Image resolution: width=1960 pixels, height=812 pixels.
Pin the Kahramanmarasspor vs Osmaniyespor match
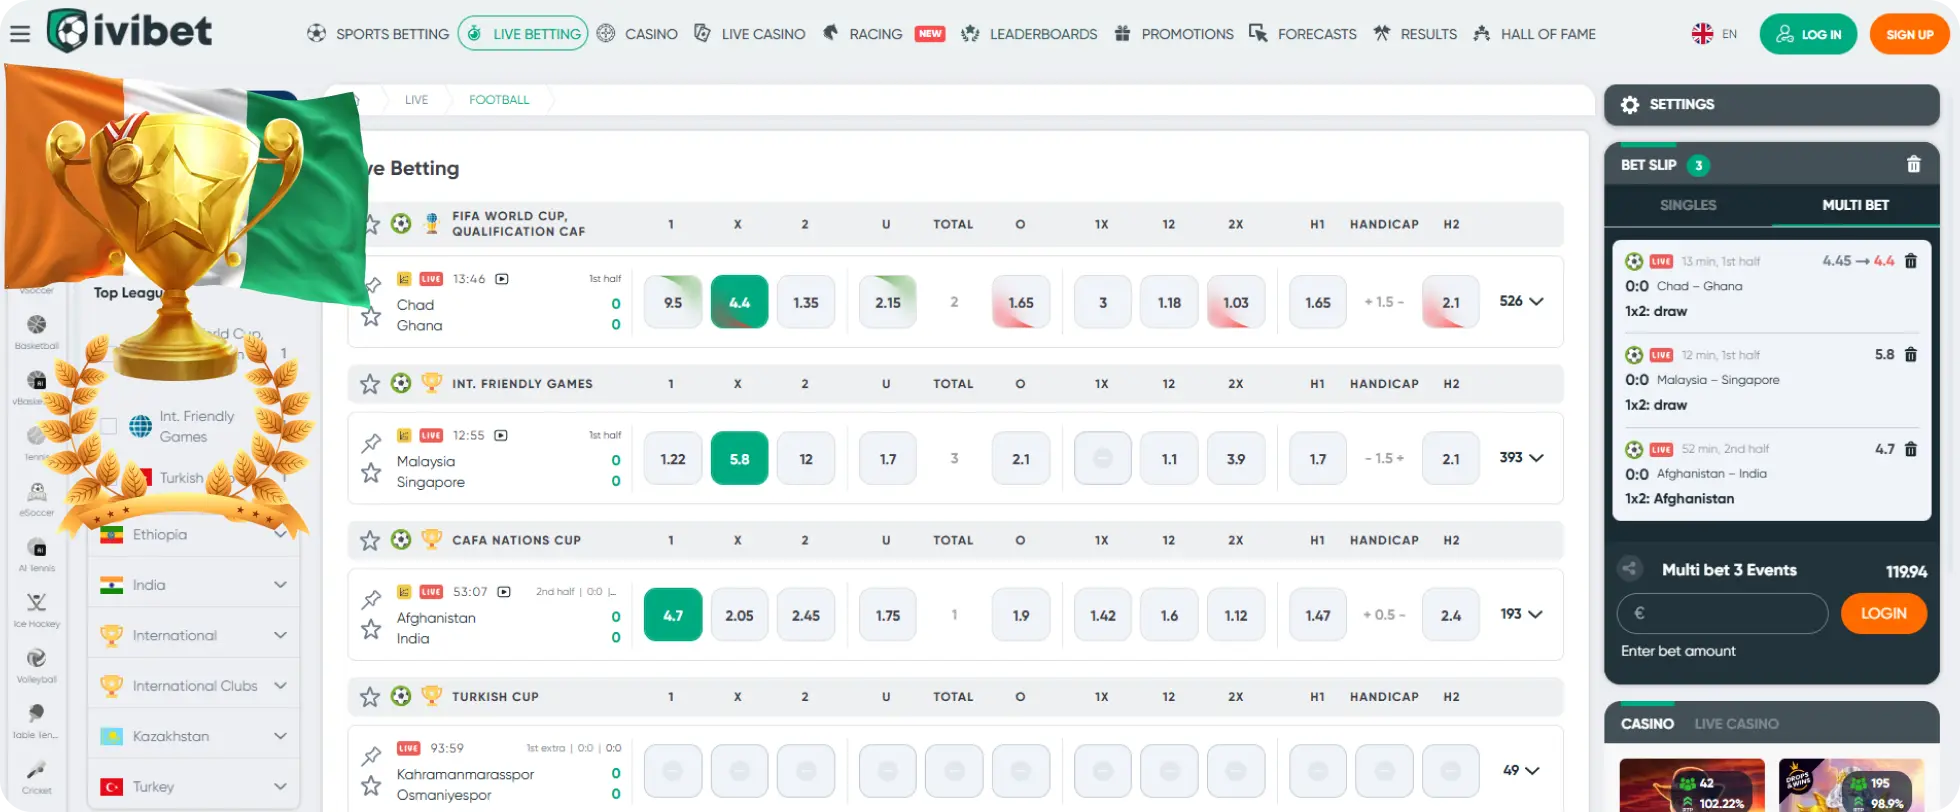(372, 755)
